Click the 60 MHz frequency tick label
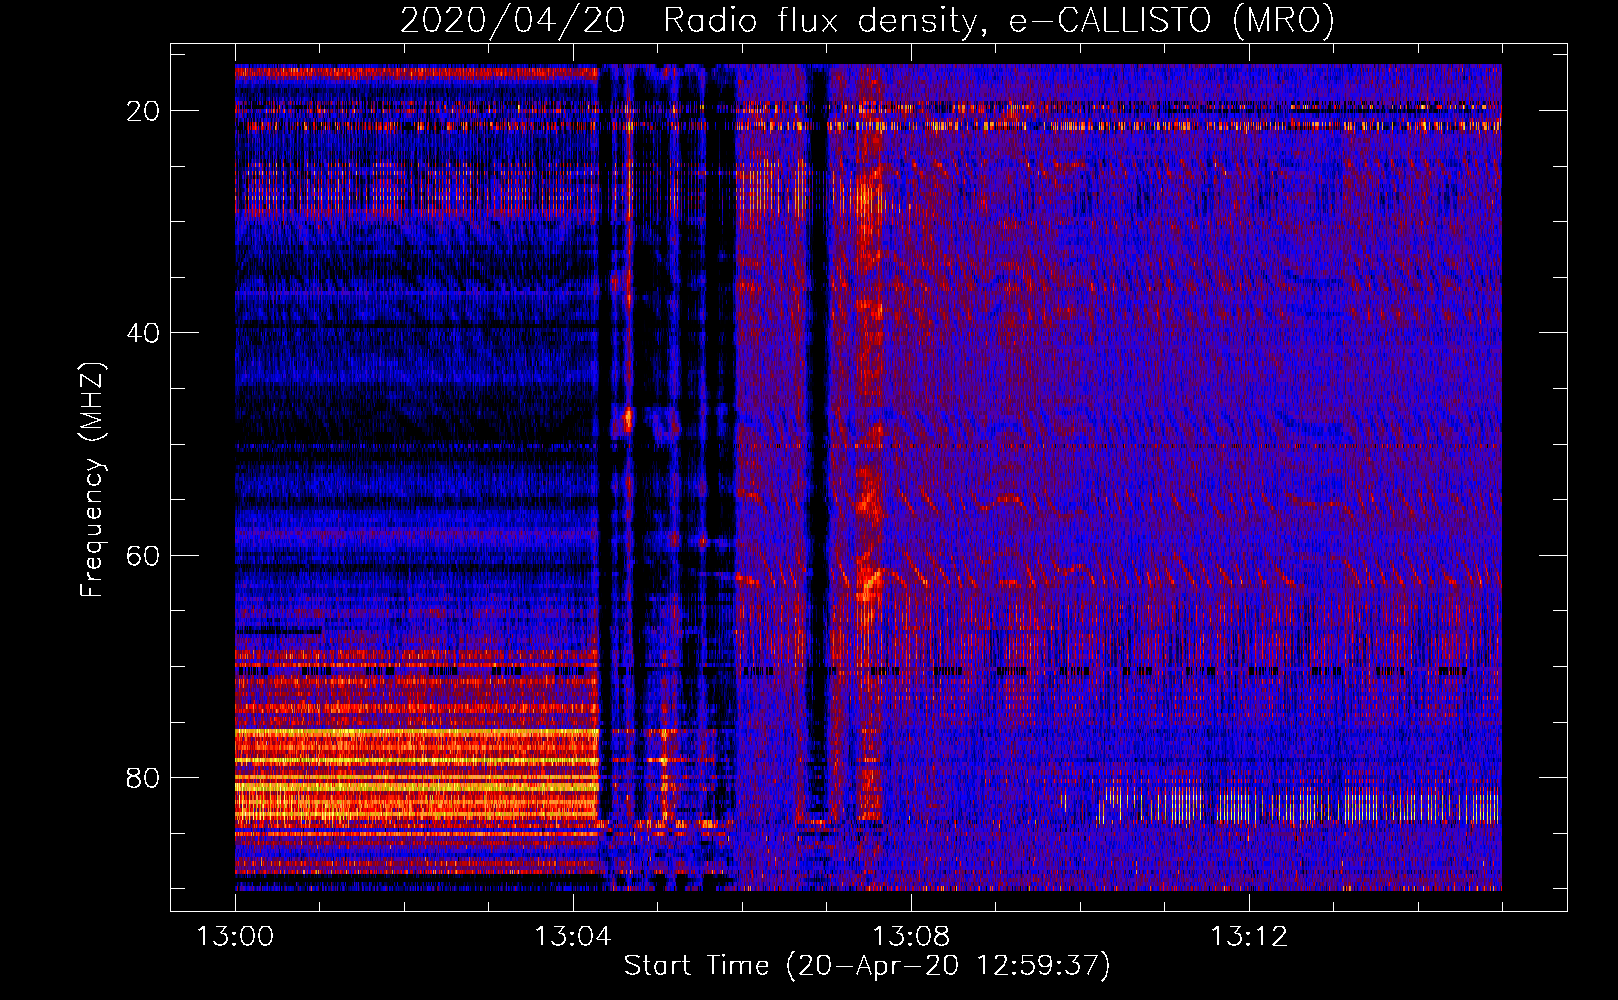The height and width of the screenshot is (1000, 1618). coord(143,555)
